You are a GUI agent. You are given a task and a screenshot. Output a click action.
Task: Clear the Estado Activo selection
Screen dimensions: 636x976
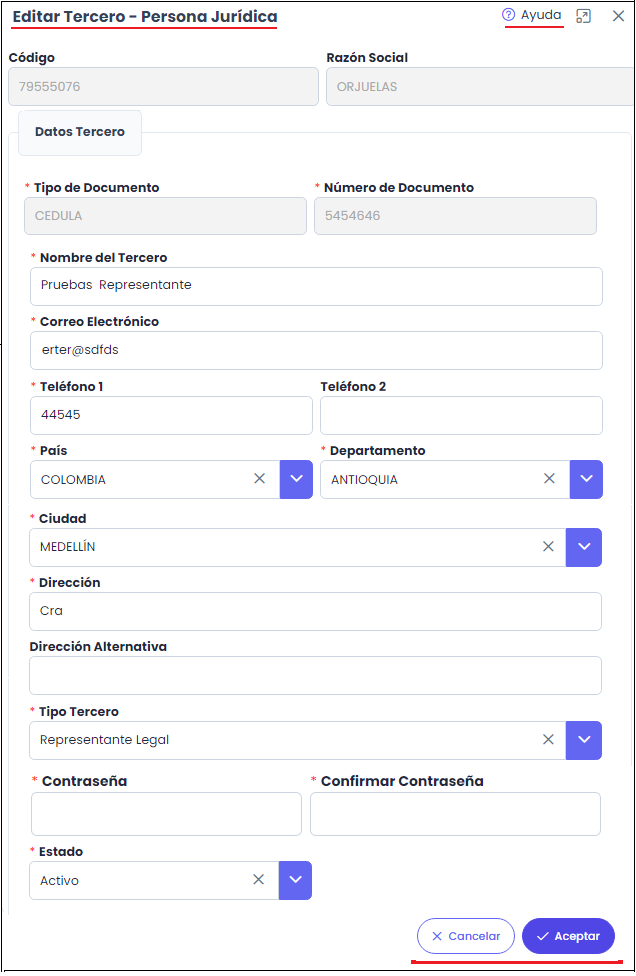[x=258, y=880]
